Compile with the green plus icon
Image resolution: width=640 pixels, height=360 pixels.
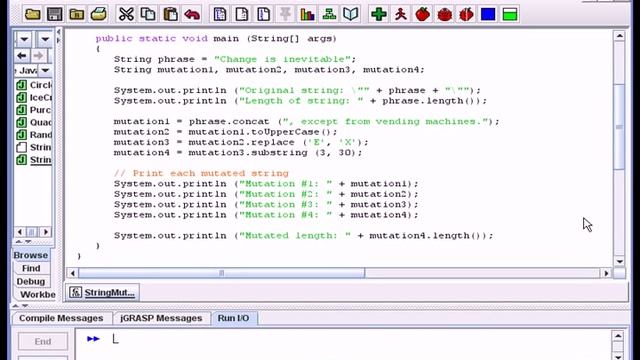378,14
